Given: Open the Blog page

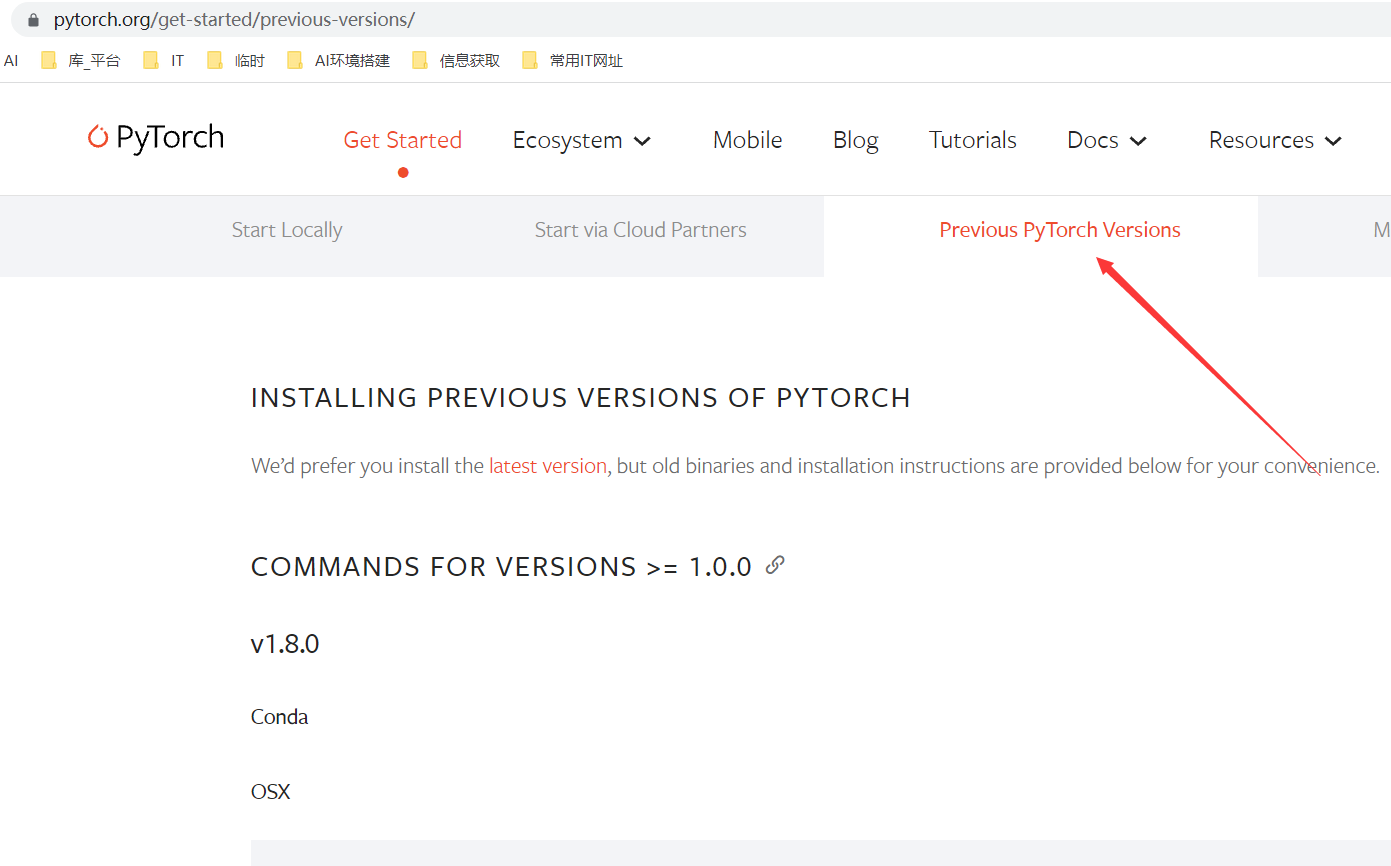Looking at the screenshot, I should (x=855, y=140).
